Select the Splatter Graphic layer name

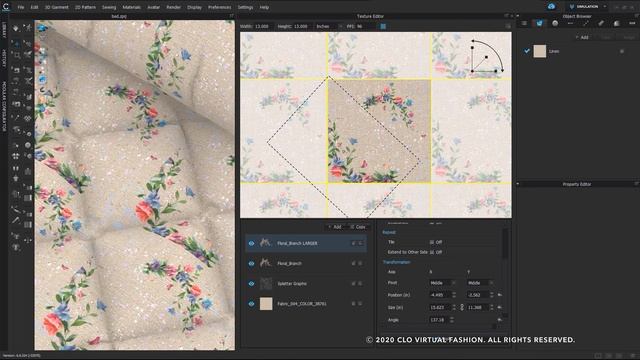[x=292, y=283]
